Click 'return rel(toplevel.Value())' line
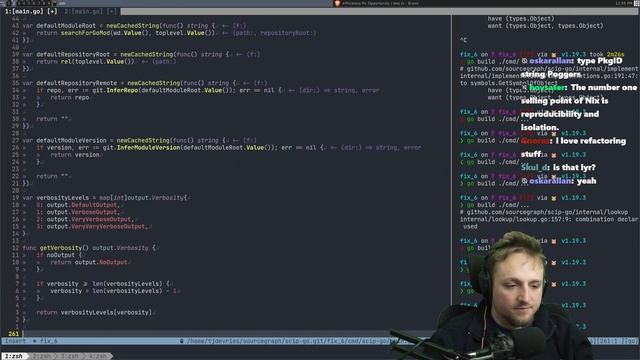The height and width of the screenshot is (360, 640). tap(85, 62)
